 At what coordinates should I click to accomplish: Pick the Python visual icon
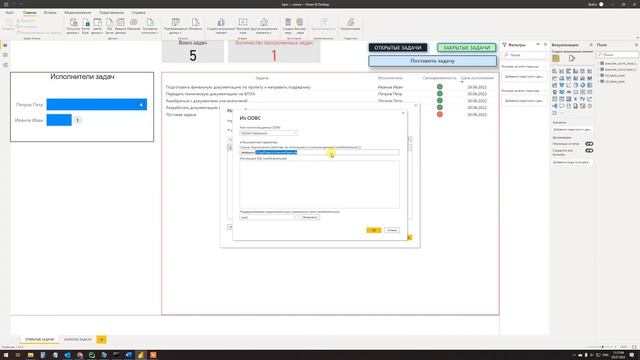pyautogui.click(x=582, y=99)
